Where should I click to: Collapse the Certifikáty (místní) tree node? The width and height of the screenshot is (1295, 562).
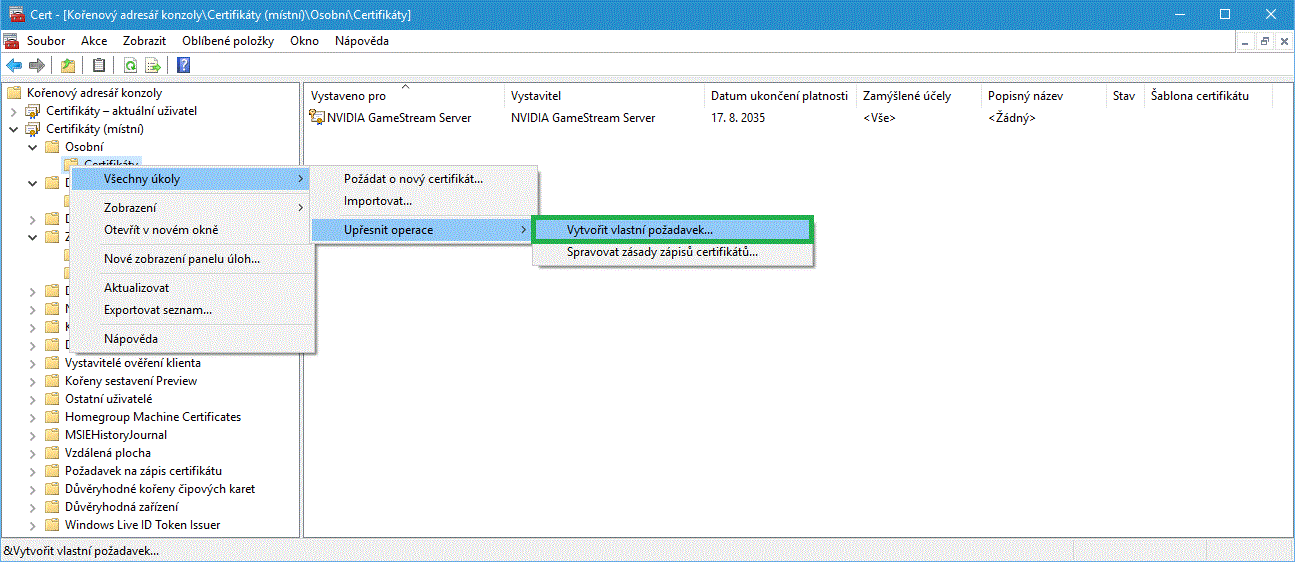point(14,129)
